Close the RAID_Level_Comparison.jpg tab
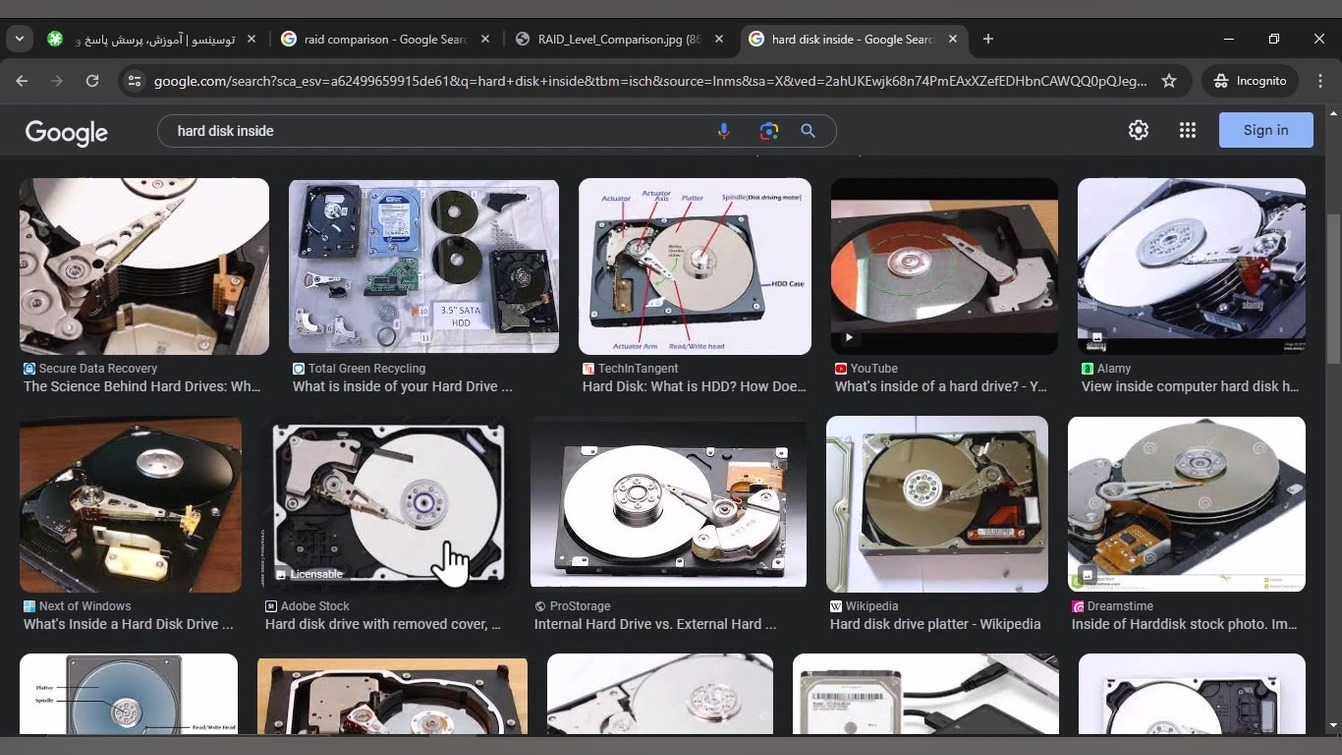The image size is (1342, 755). point(719,39)
